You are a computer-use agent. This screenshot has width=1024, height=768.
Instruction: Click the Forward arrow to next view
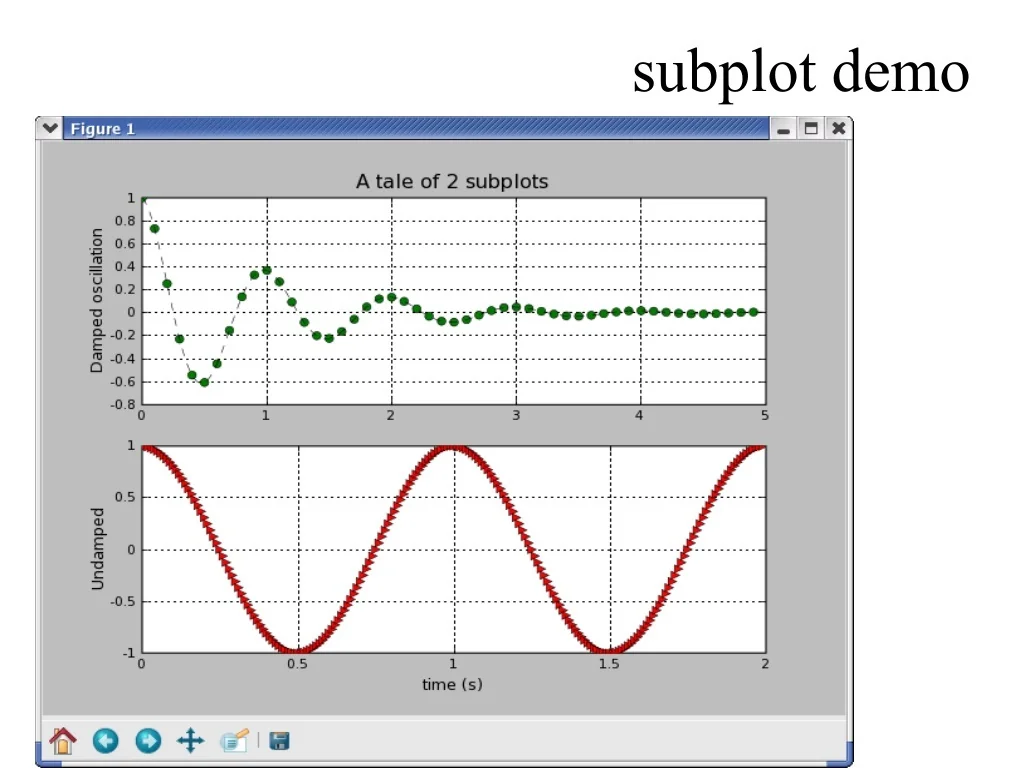148,741
